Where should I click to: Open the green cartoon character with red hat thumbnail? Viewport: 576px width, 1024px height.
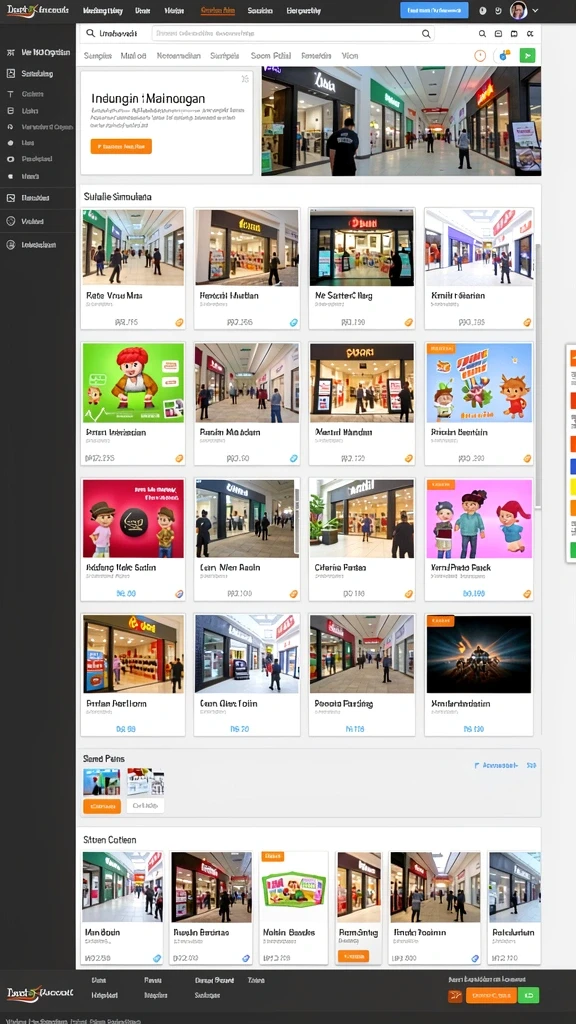[x=133, y=383]
